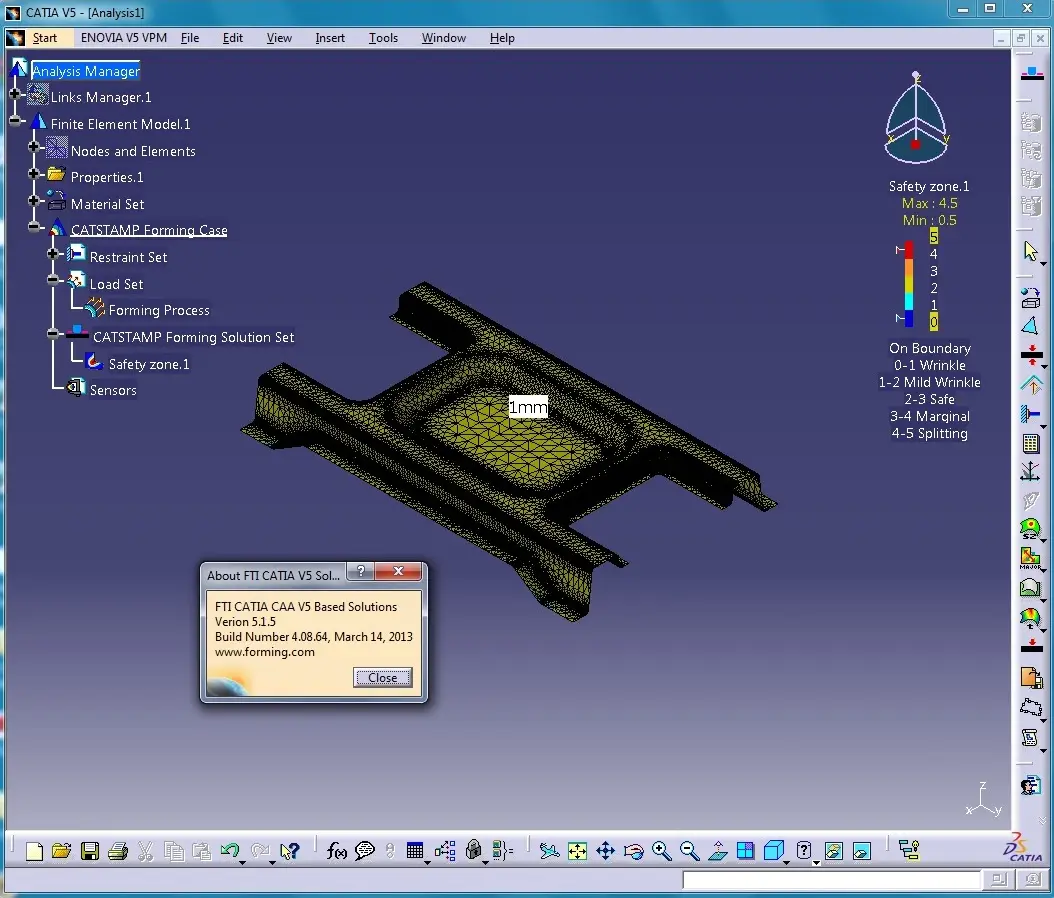Screen dimensions: 1054x898
Task: Zoom in with the magnifier plus
Action: coord(661,851)
